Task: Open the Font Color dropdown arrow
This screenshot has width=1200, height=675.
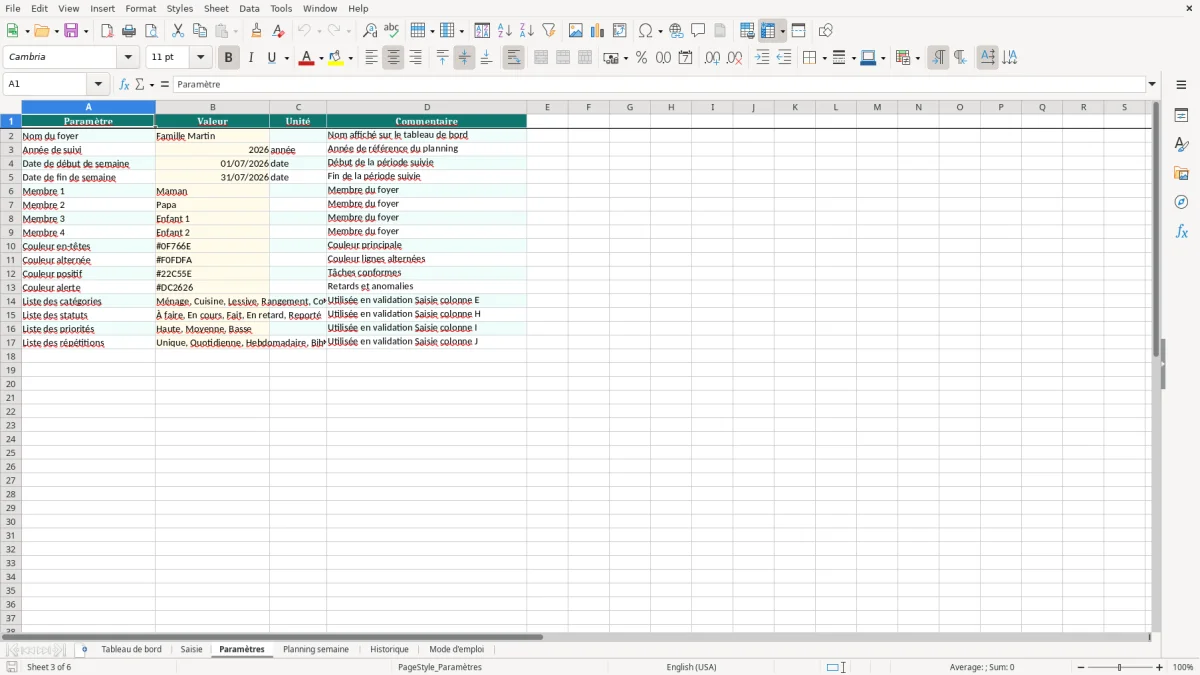Action: [320, 59]
